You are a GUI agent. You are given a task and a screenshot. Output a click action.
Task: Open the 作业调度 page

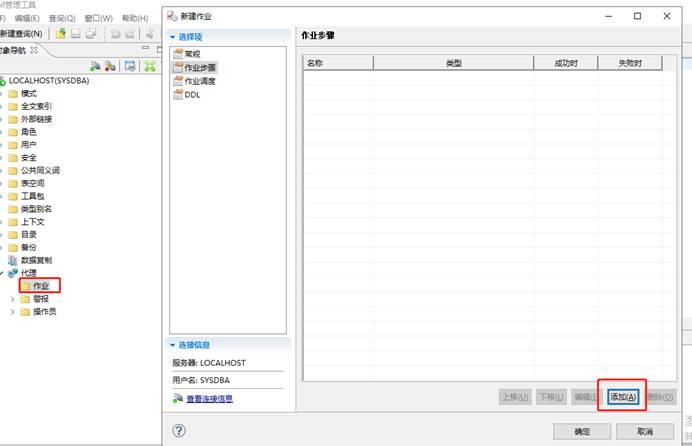pos(200,81)
